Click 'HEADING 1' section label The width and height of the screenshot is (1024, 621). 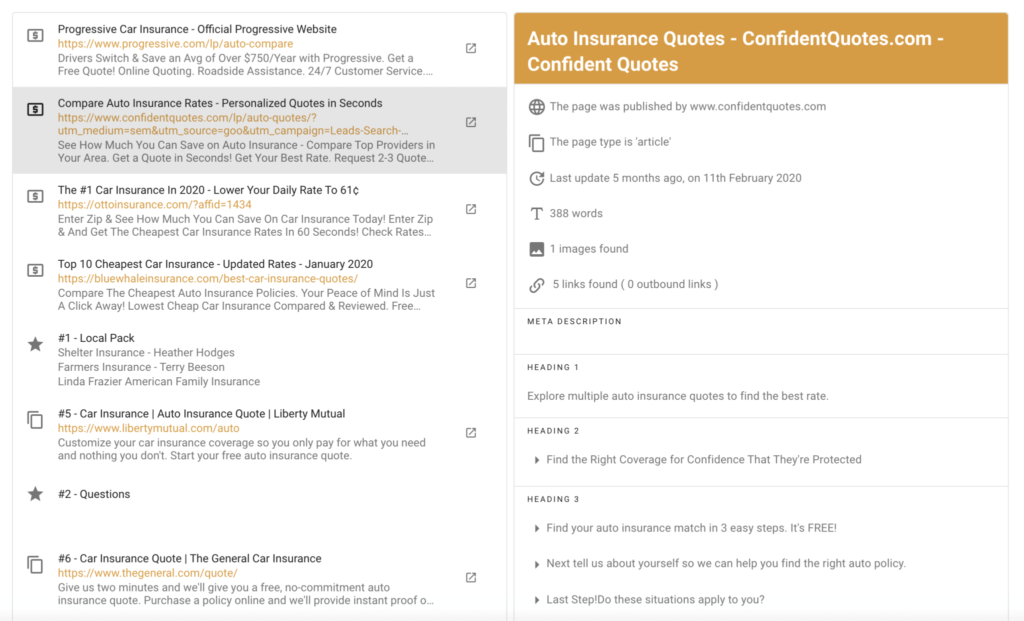(x=553, y=367)
